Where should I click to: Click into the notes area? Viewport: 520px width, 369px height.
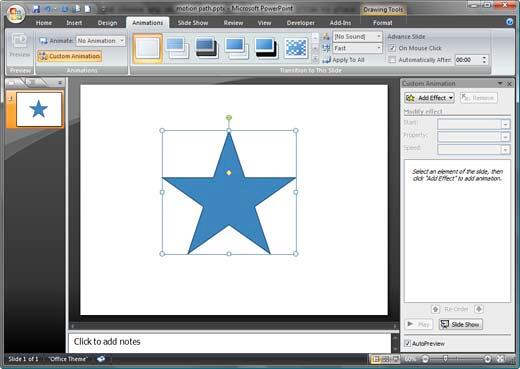229,342
